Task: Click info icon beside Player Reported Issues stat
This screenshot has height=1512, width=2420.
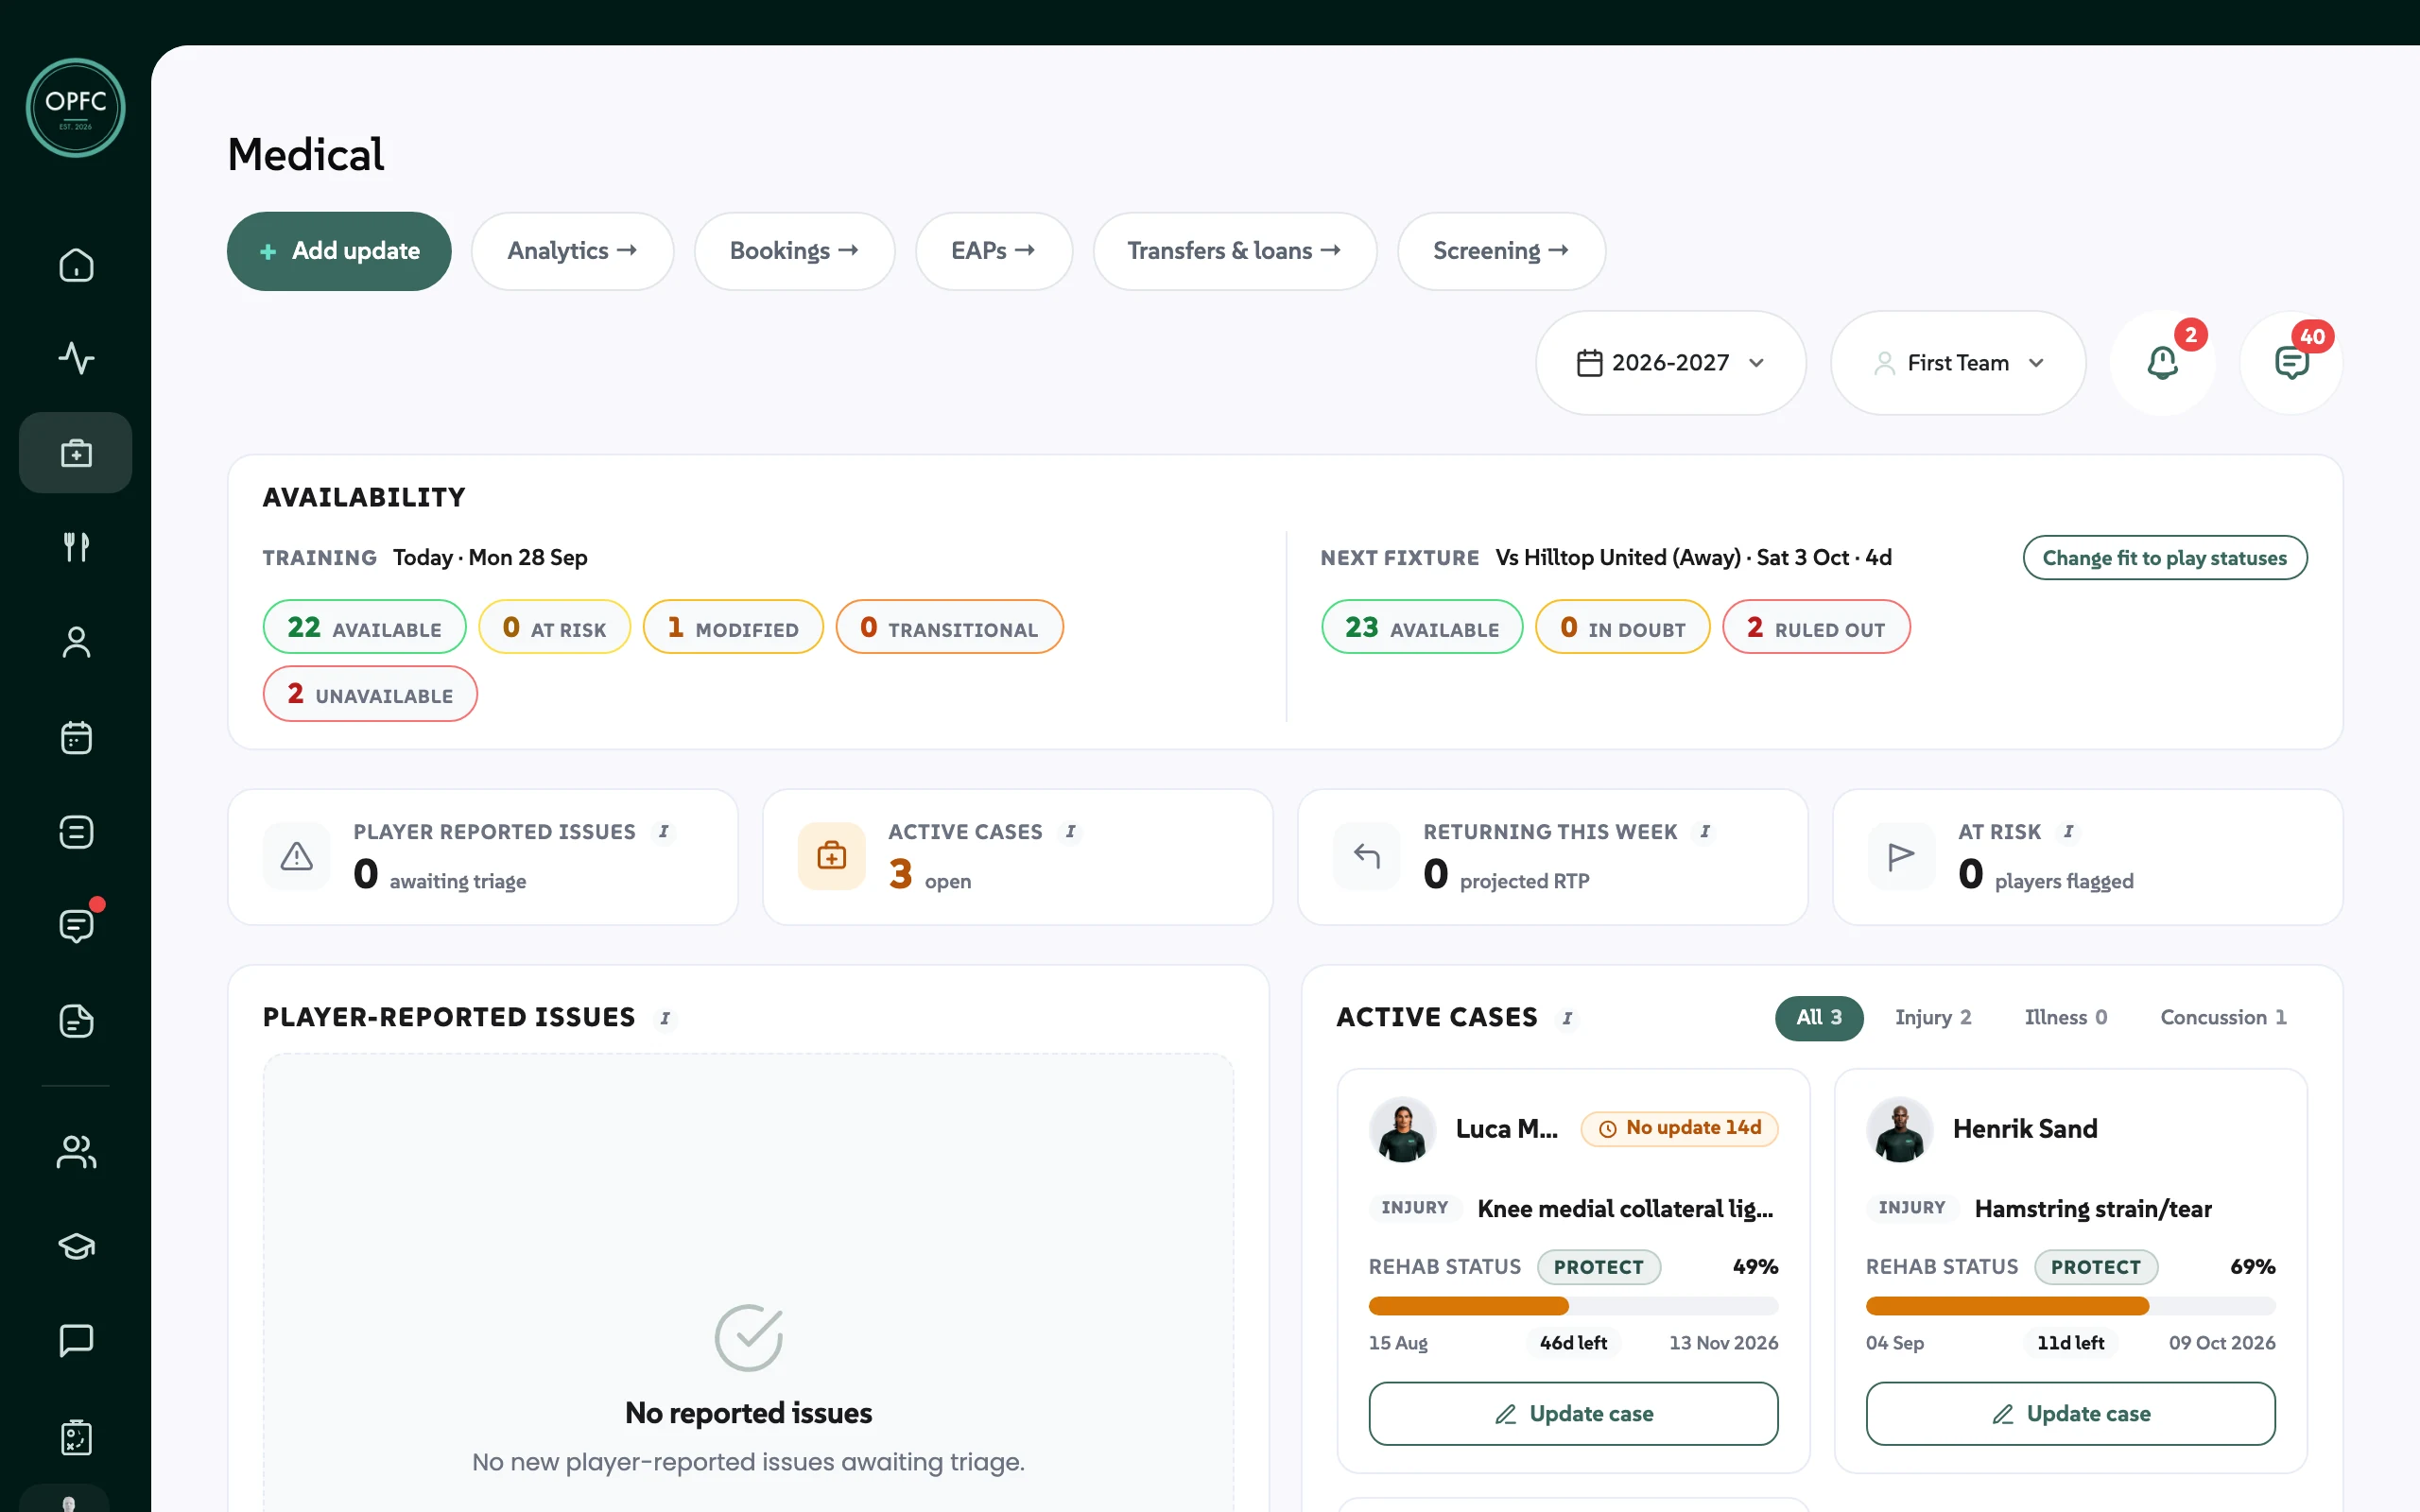Action: 663,832
